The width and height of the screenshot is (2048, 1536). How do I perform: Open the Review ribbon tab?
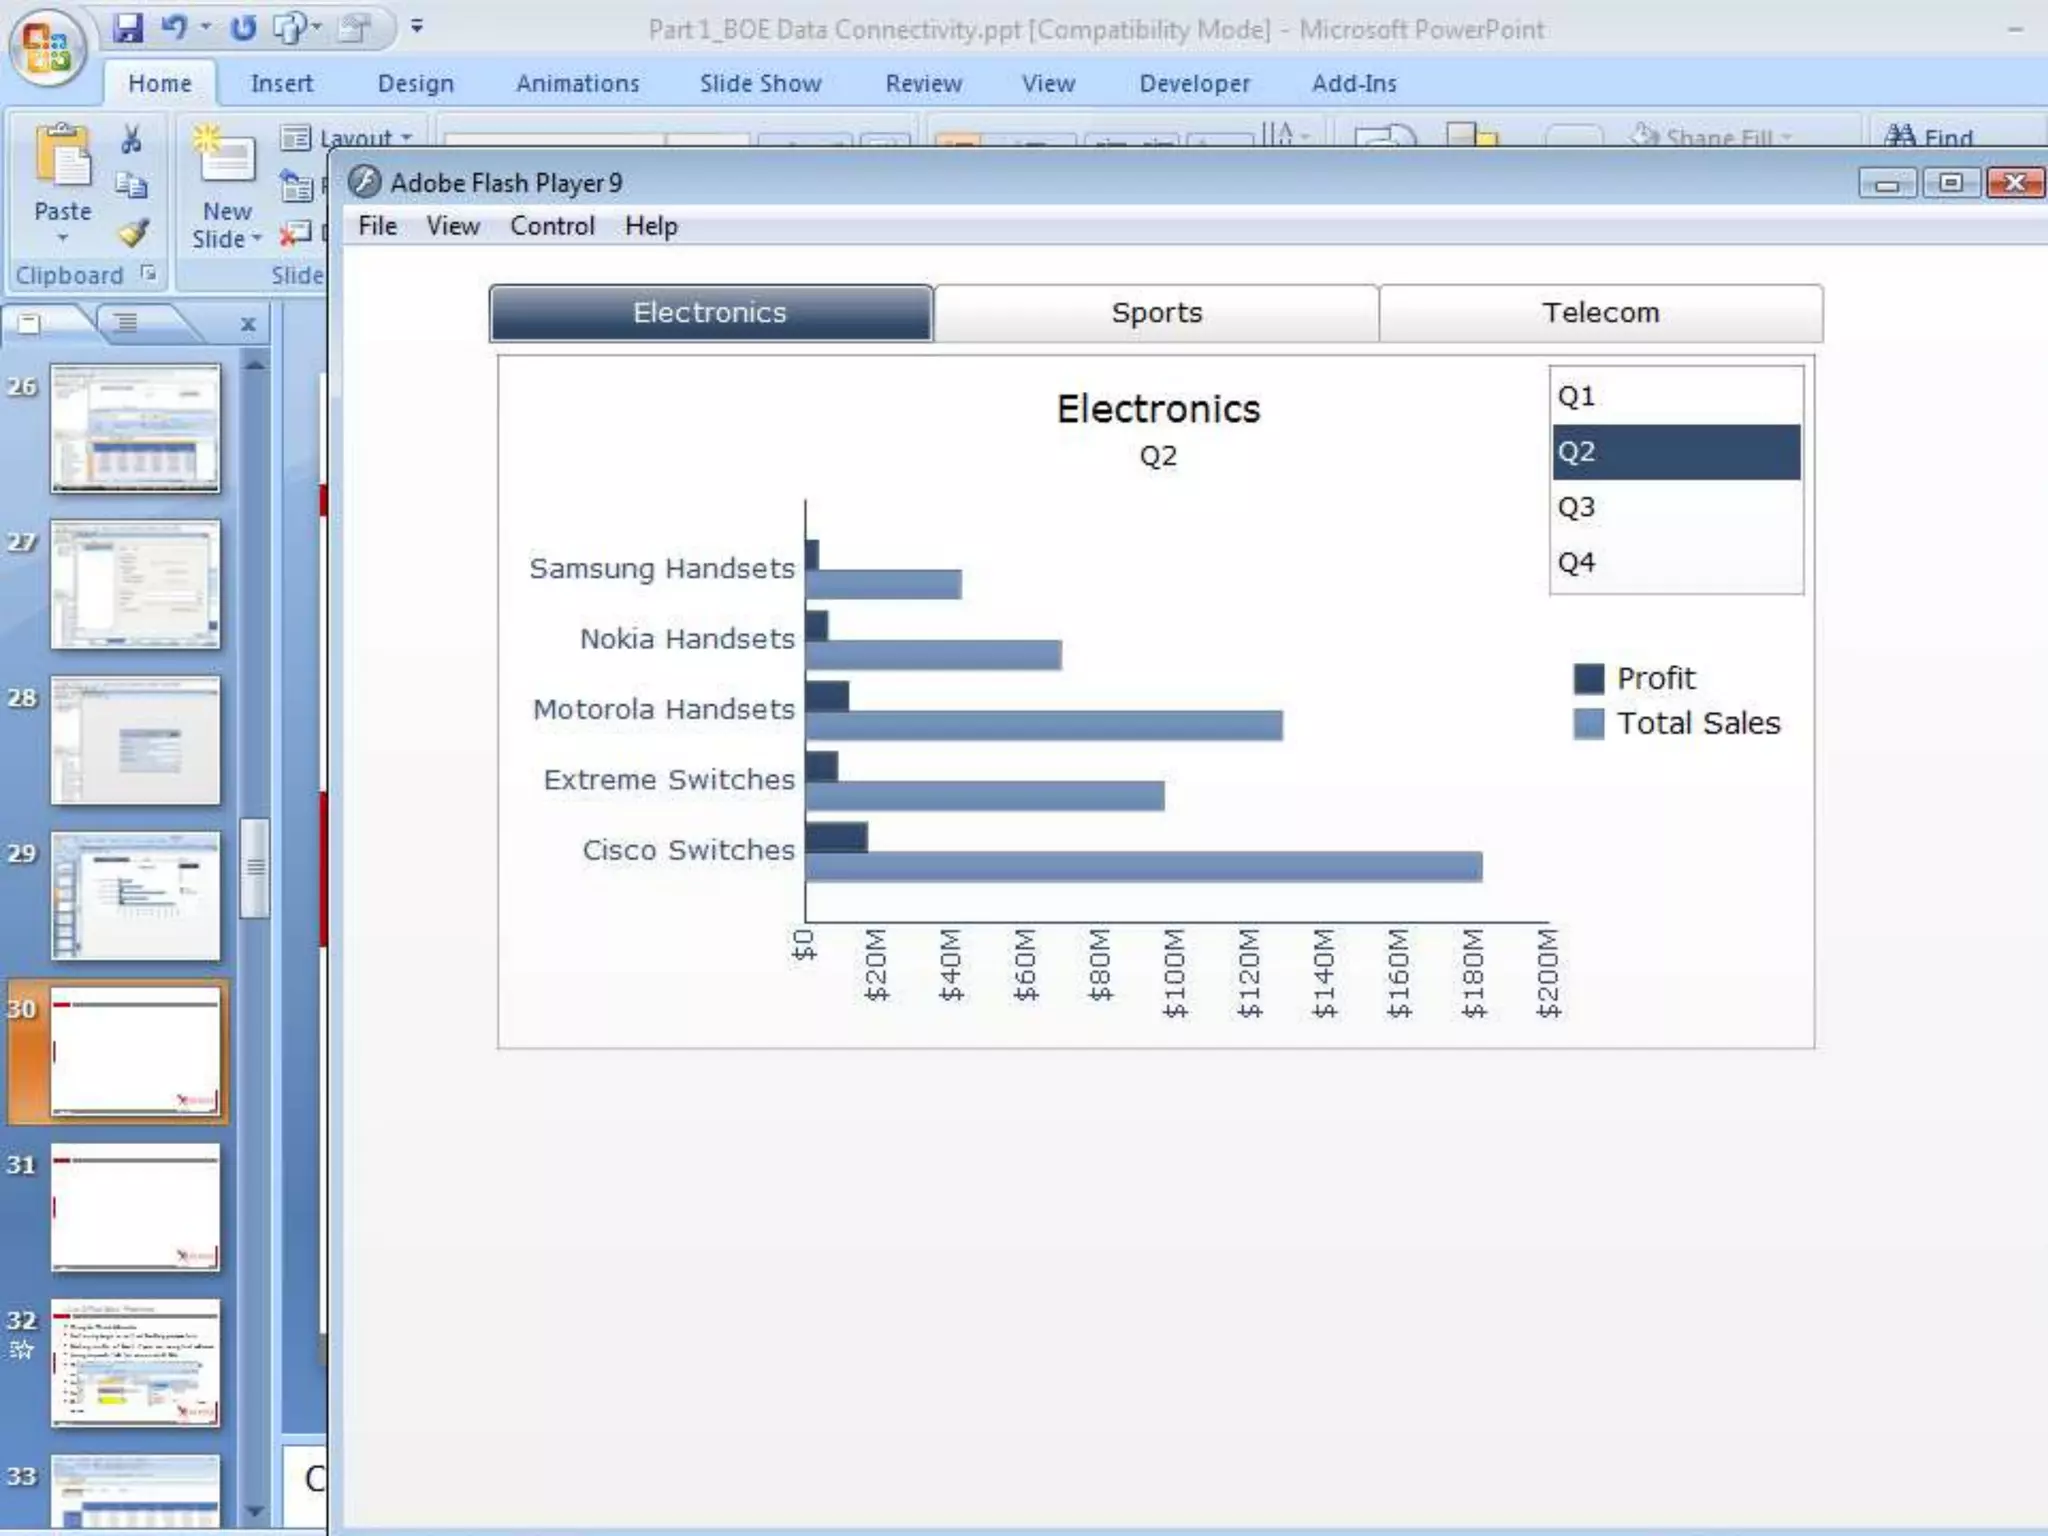924,84
